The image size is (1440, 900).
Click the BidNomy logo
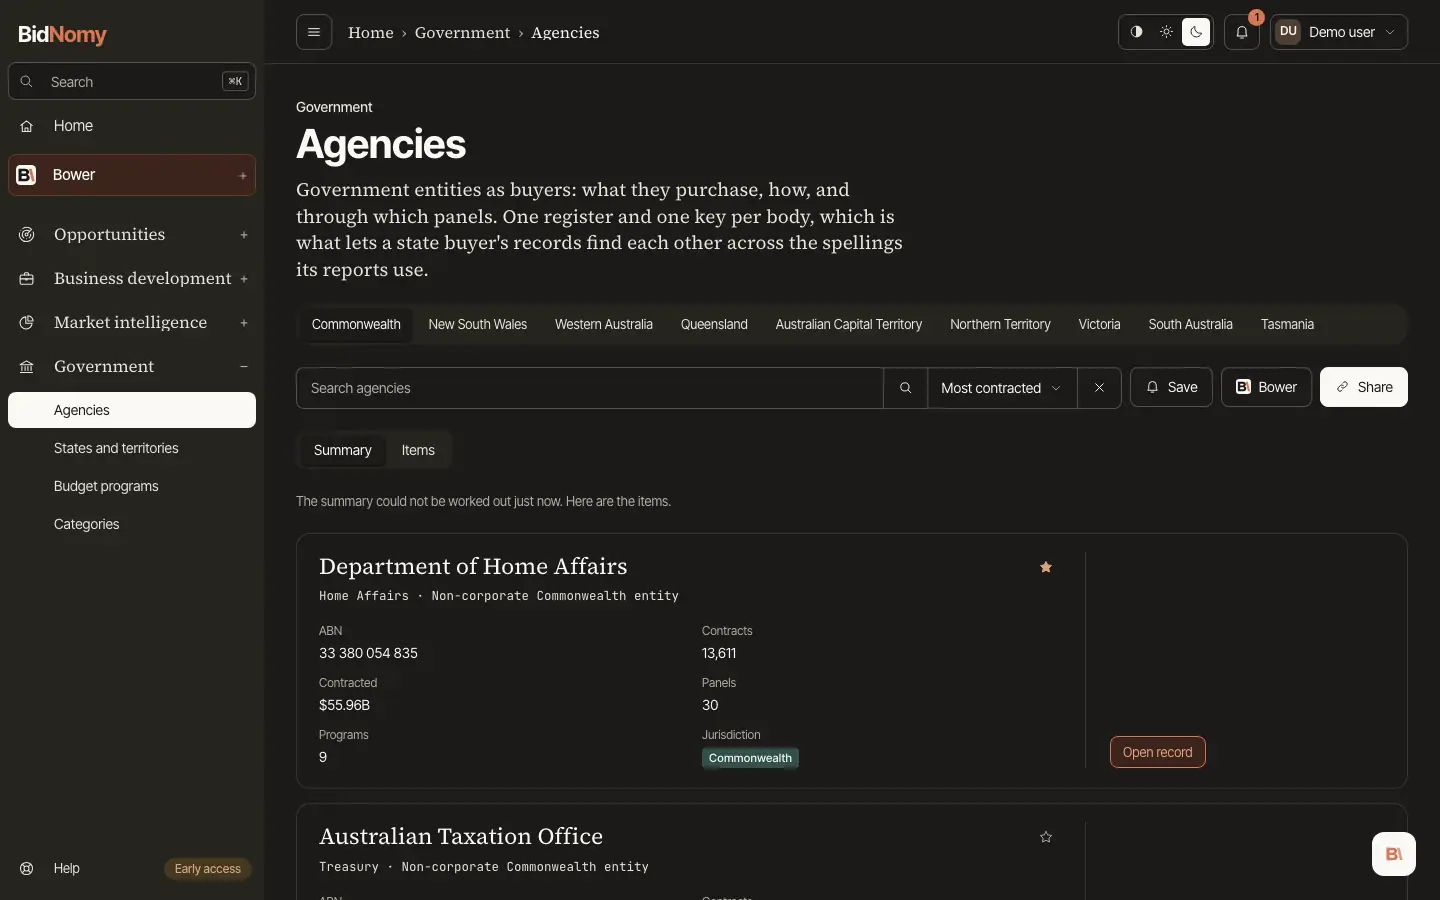pyautogui.click(x=62, y=34)
